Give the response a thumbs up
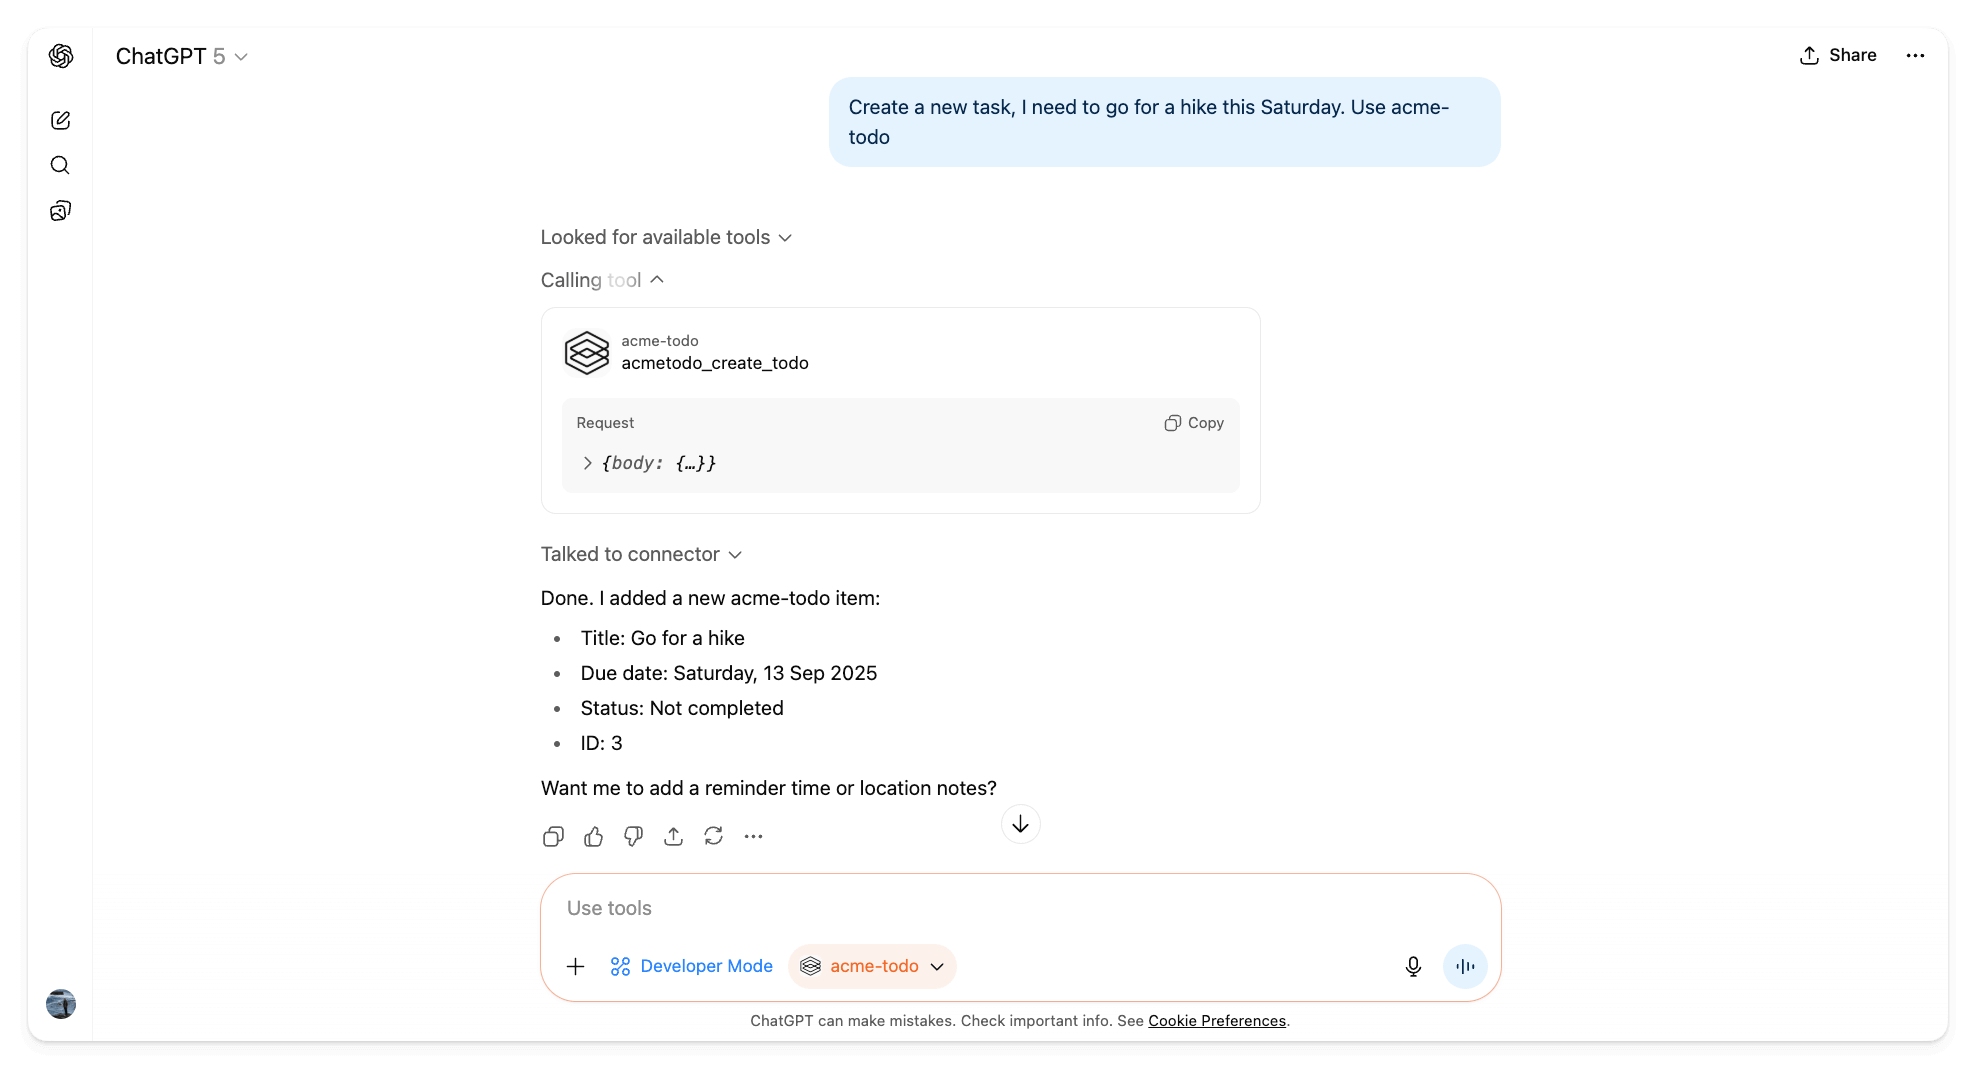 (593, 836)
